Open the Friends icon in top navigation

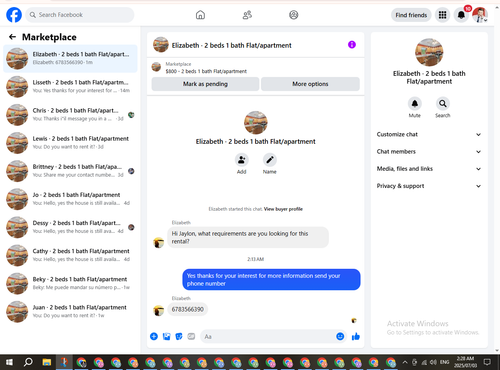[247, 15]
